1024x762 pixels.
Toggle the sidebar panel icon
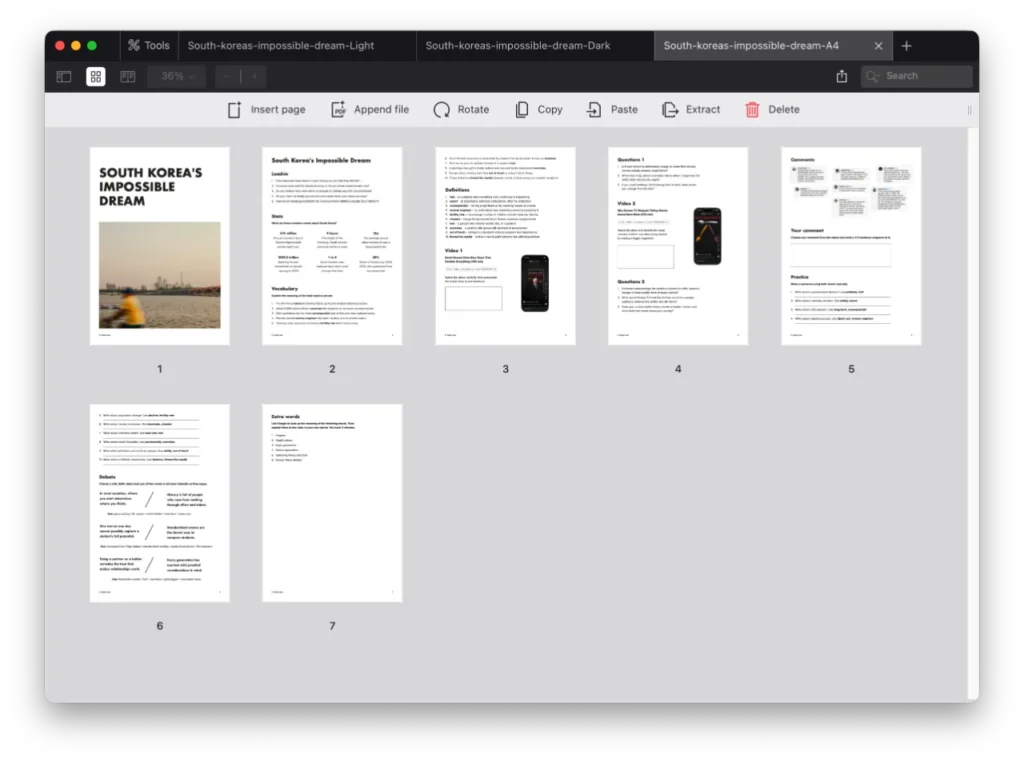(64, 76)
